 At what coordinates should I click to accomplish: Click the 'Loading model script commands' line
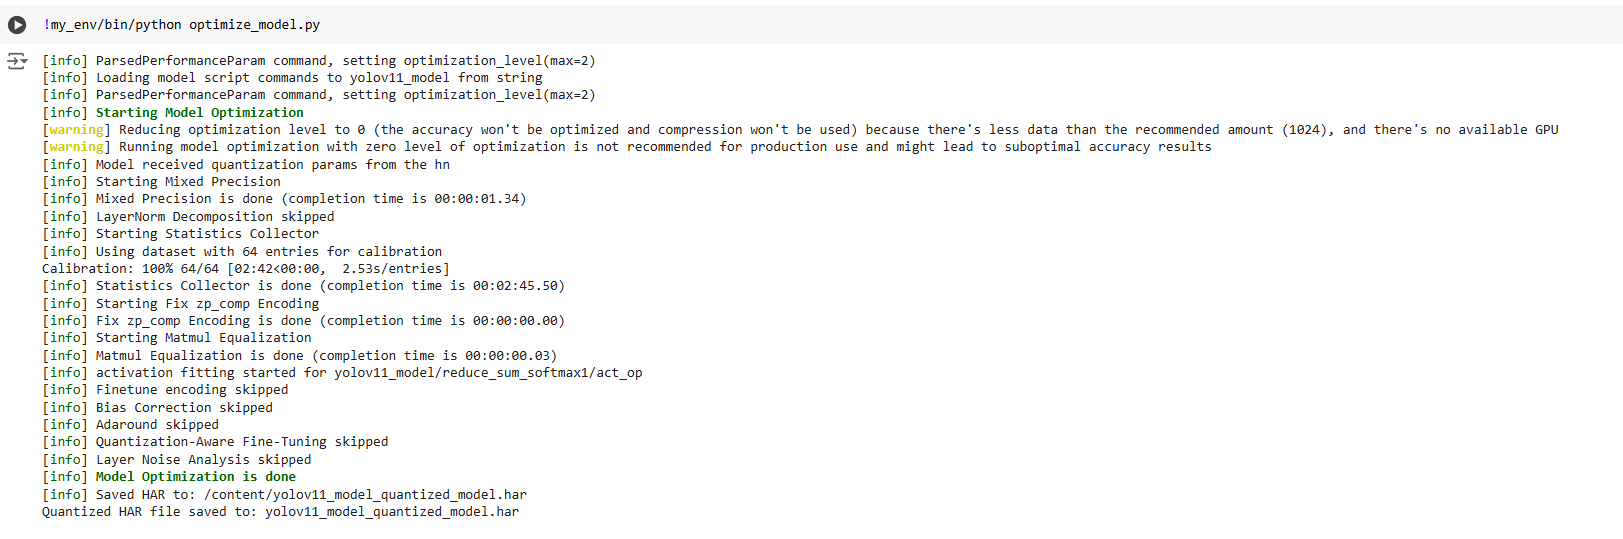tap(292, 78)
